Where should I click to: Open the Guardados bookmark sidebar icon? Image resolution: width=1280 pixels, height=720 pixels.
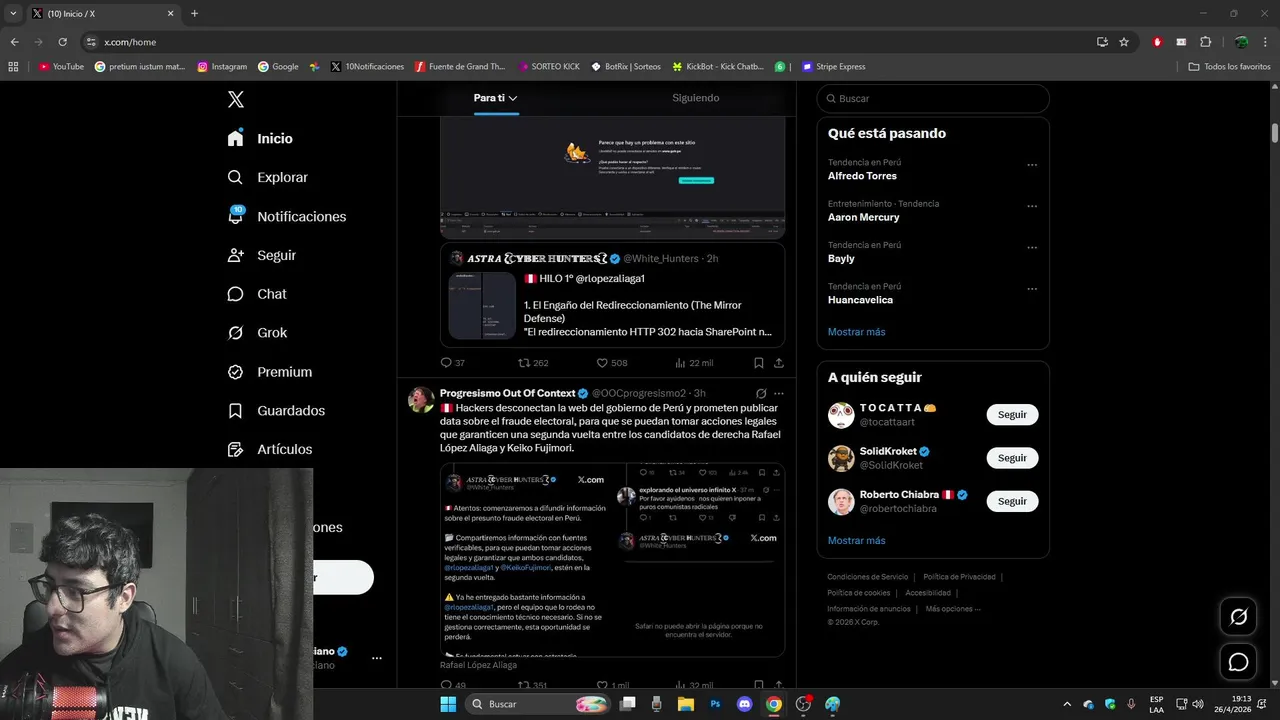235,411
